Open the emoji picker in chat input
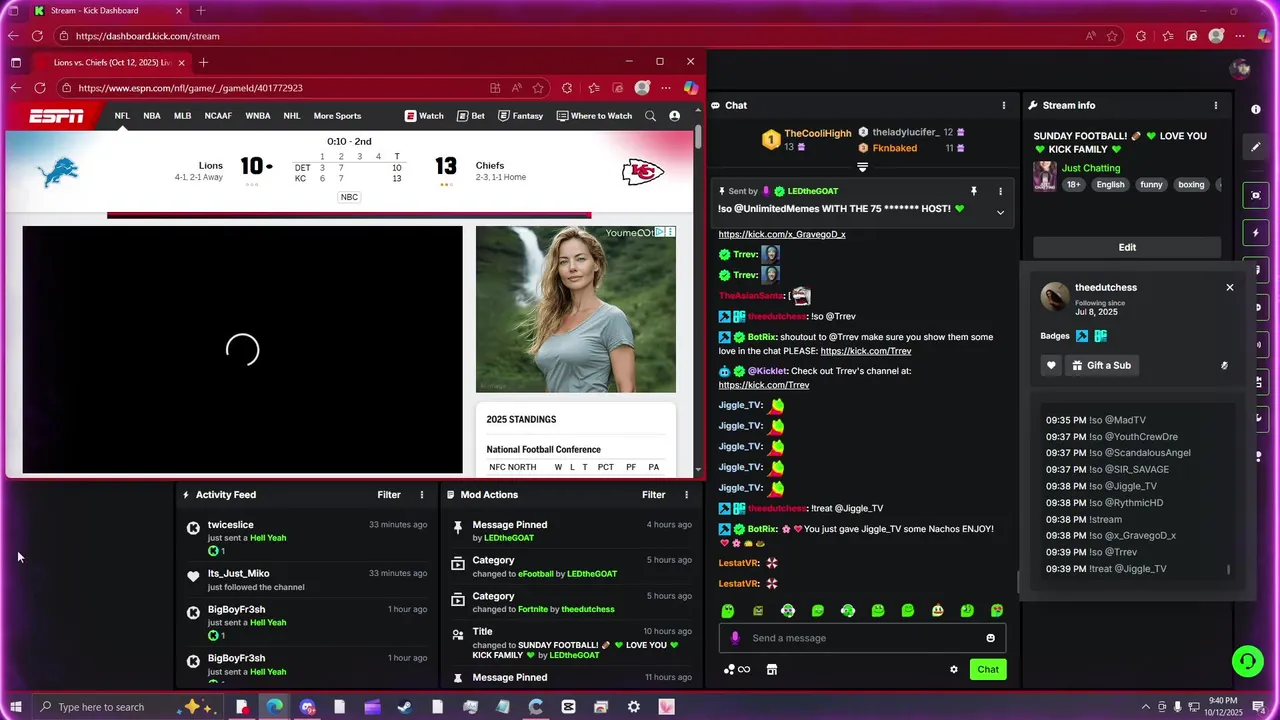 991,638
